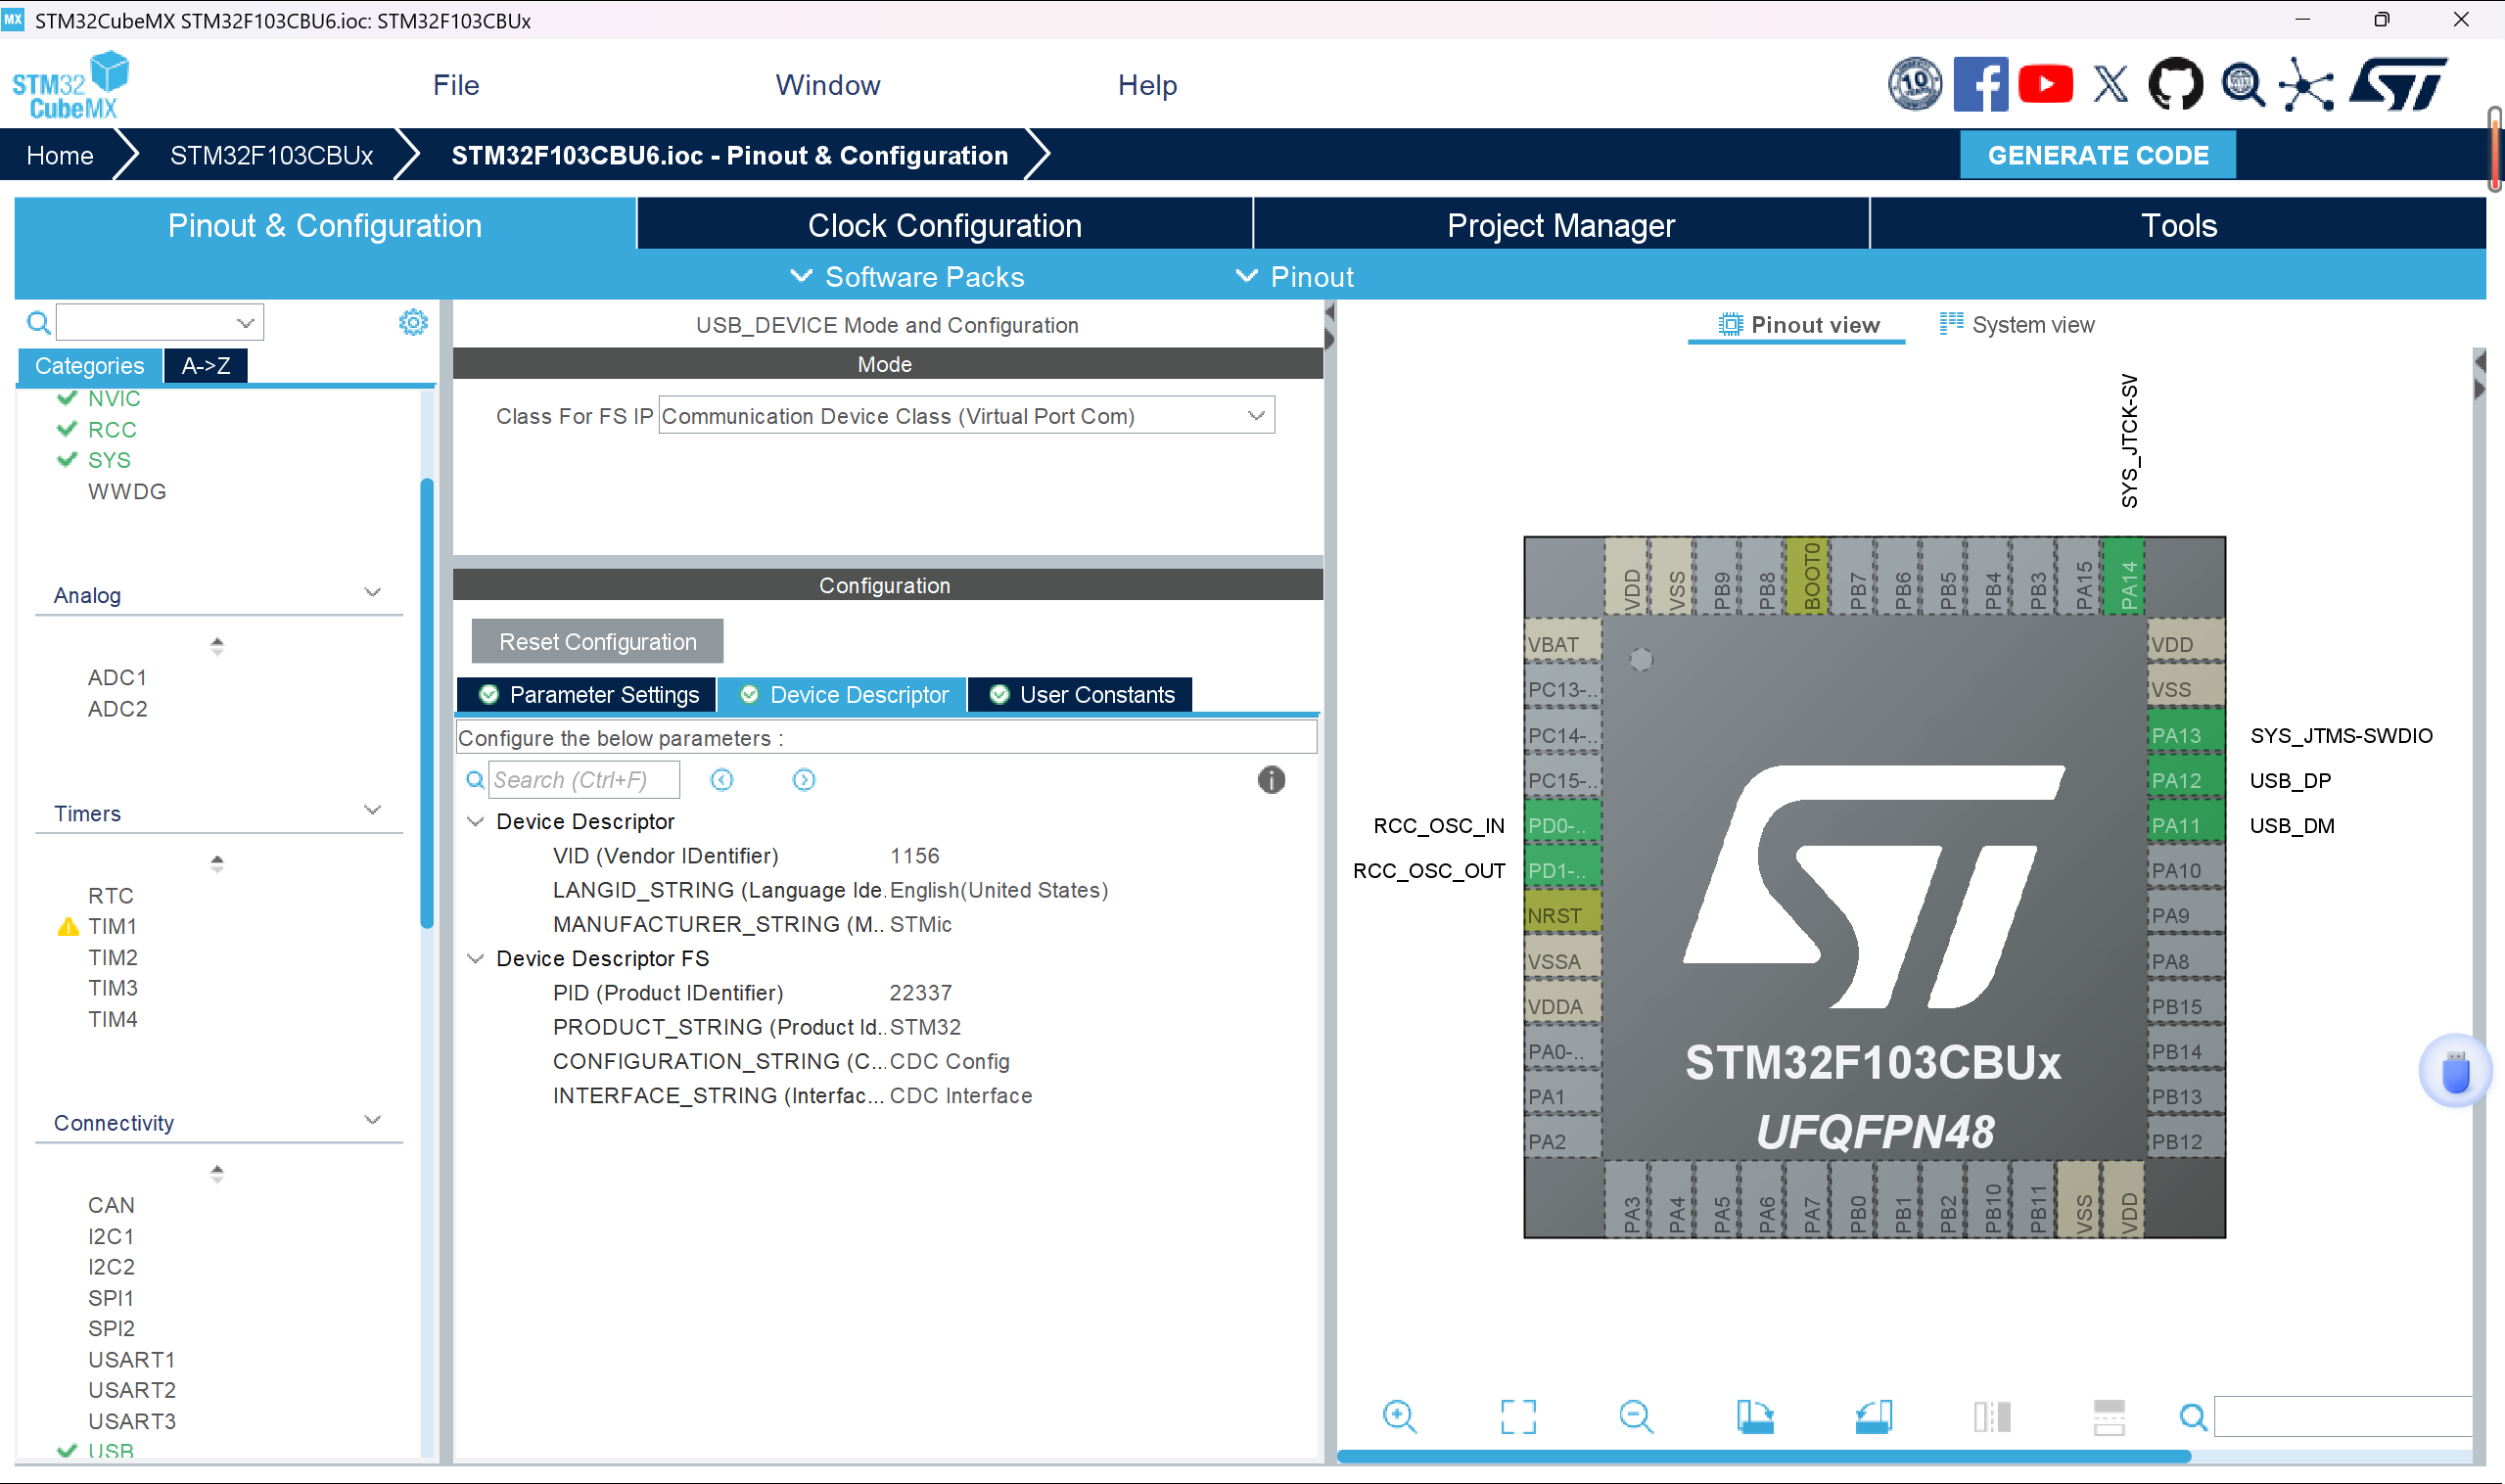Click the Search (Ctrl+F) parameter field
Screen dimensions: 2505x1484
point(584,780)
